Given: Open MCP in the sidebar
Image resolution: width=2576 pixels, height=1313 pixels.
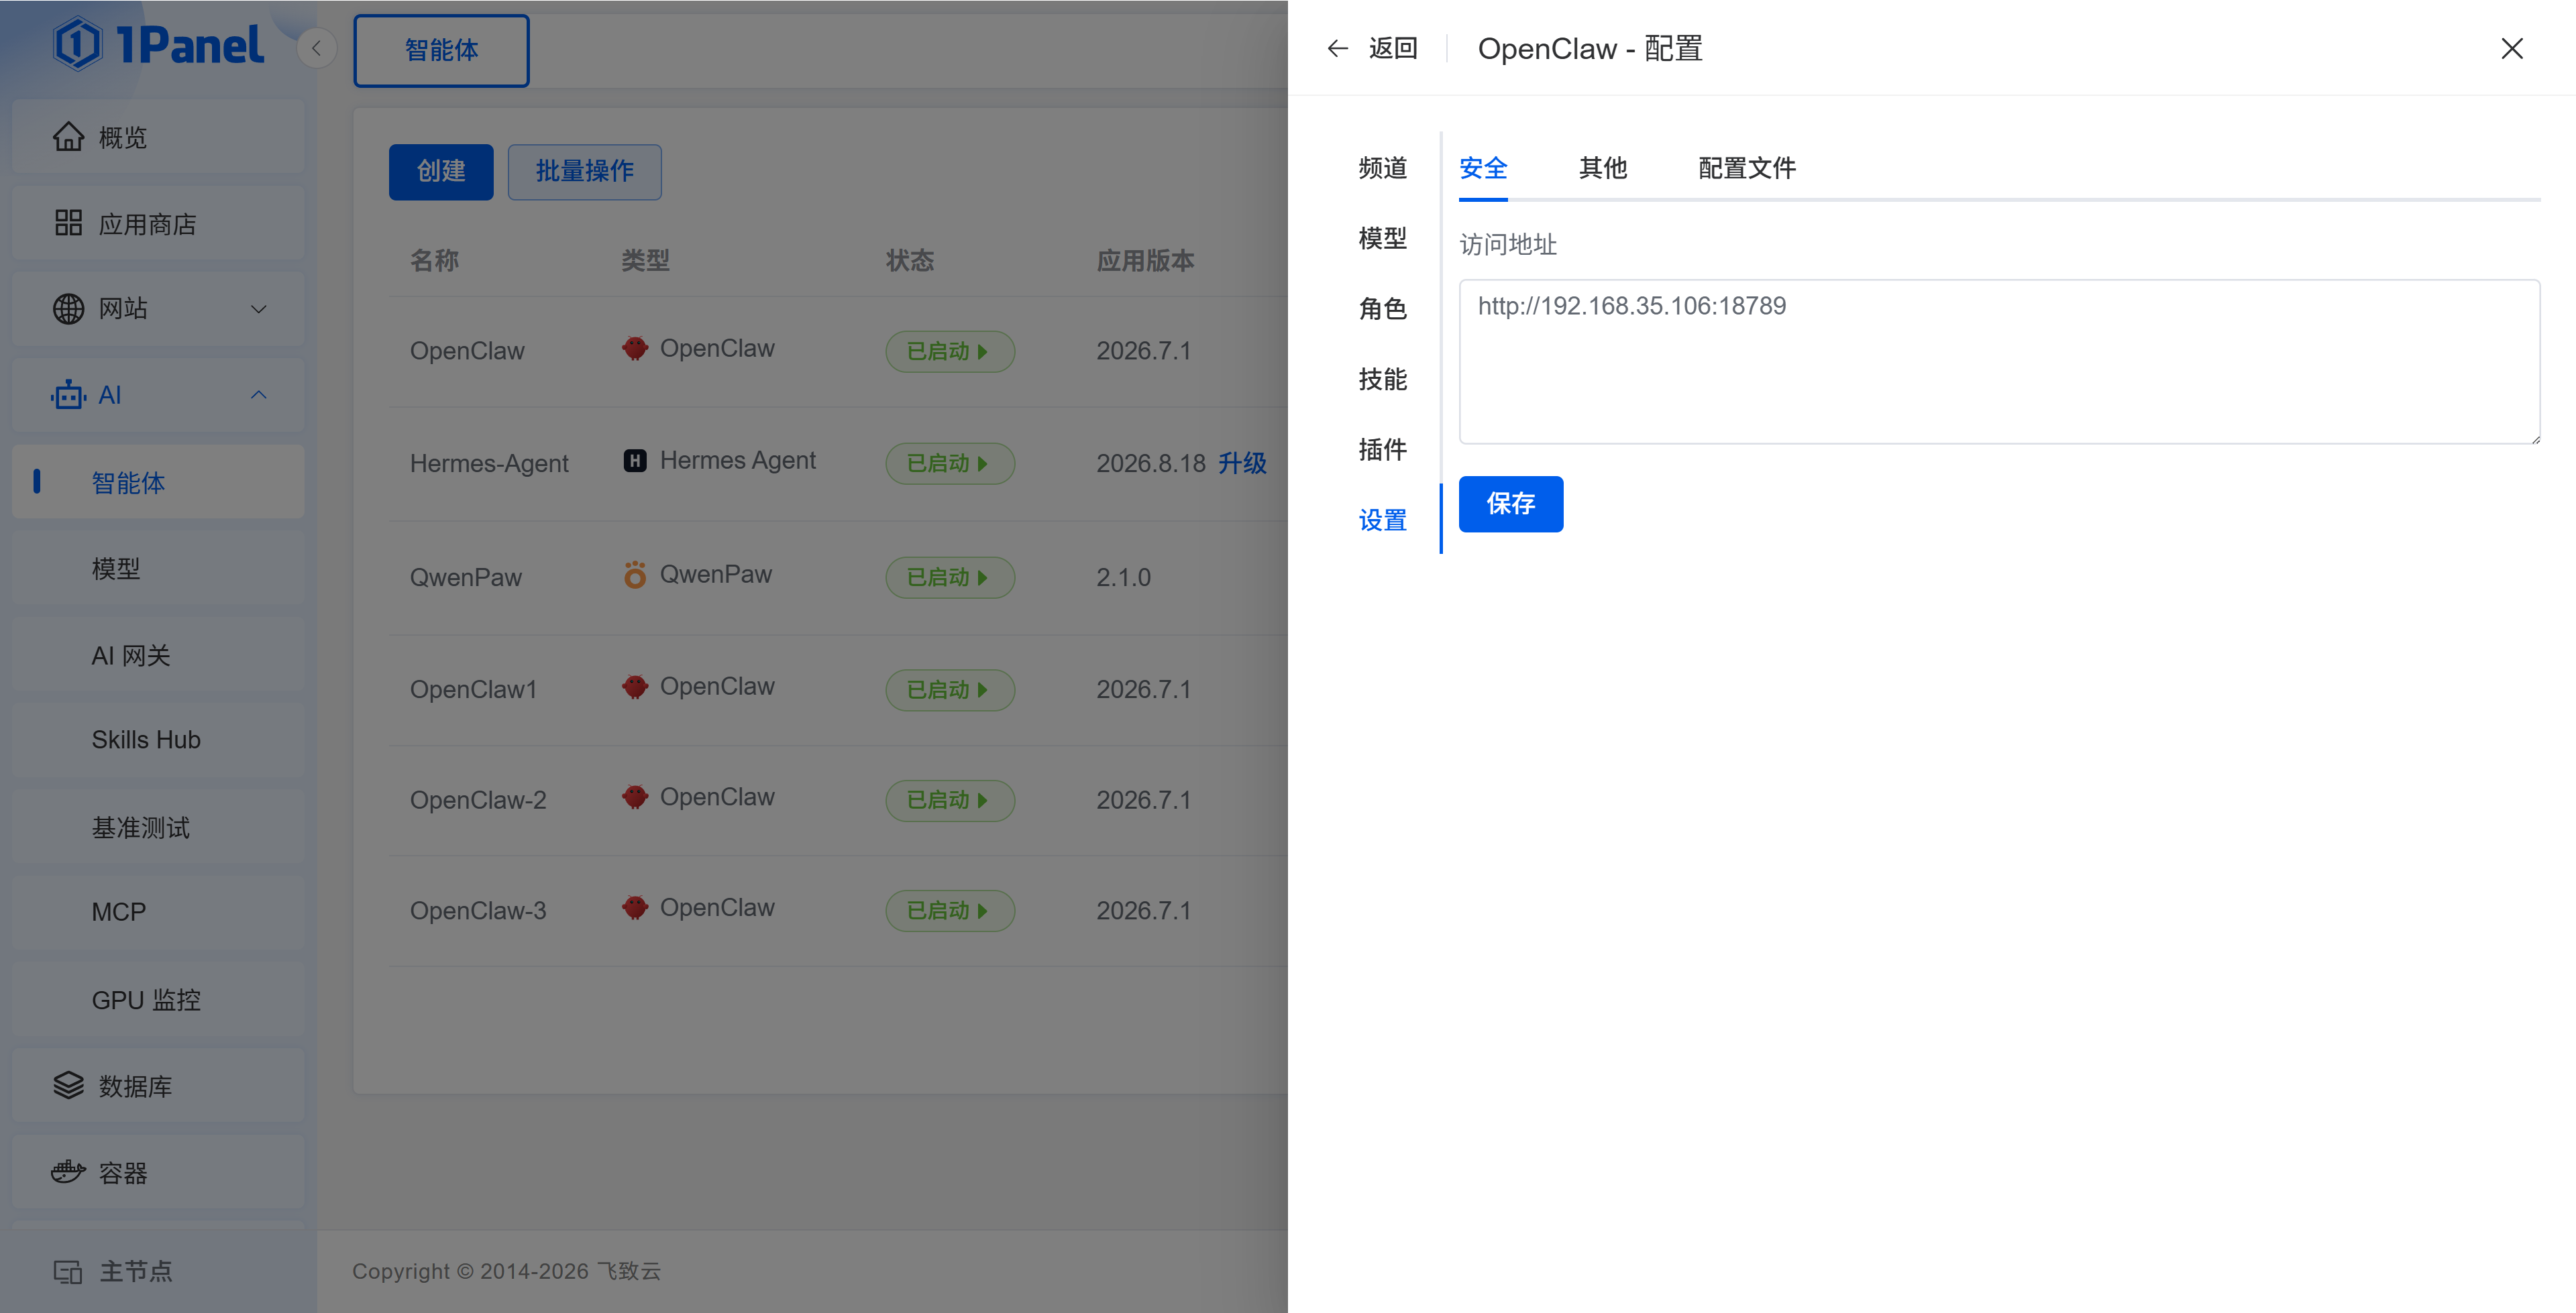Looking at the screenshot, I should pyautogui.click(x=158, y=912).
